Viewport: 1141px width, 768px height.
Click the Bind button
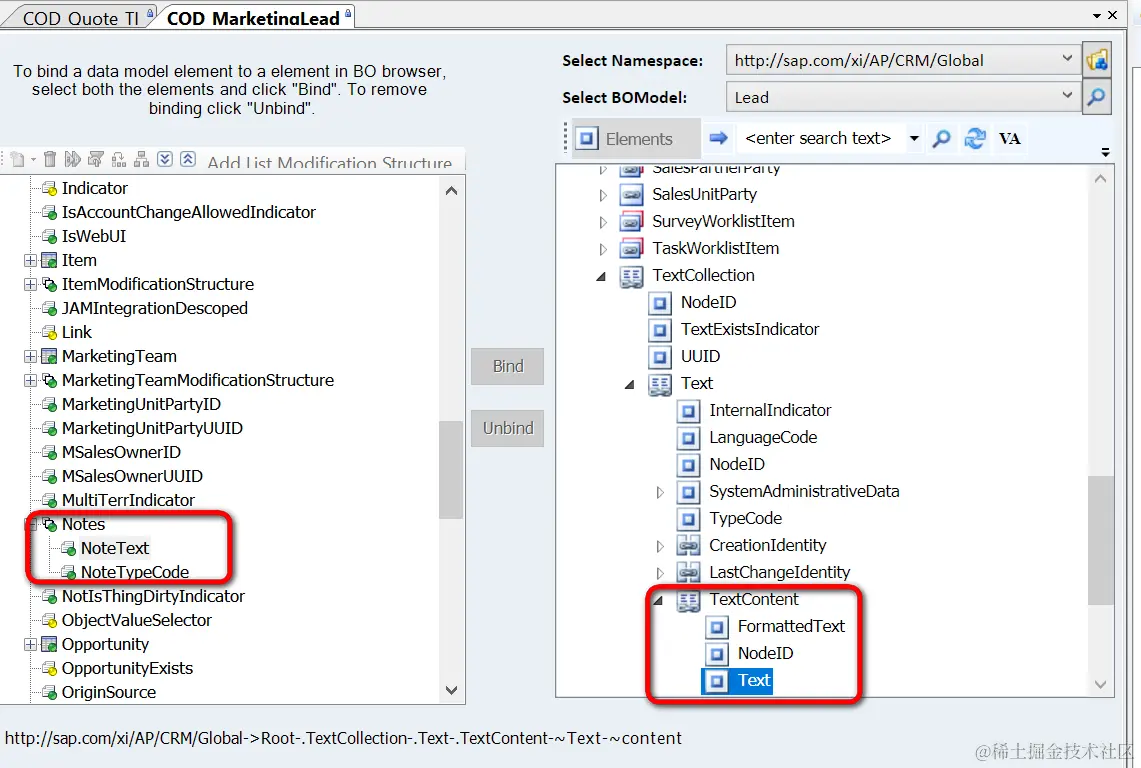pos(507,366)
